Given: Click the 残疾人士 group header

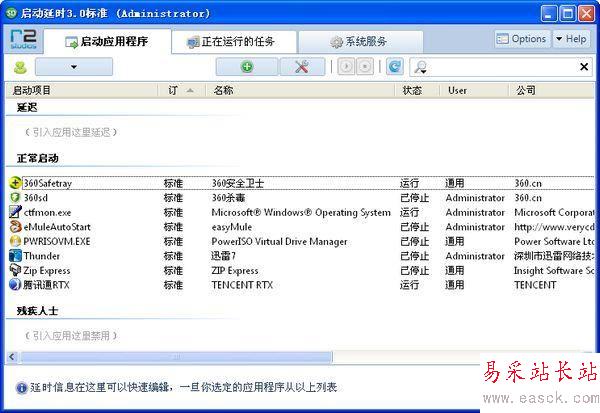Looking at the screenshot, I should coord(38,311).
